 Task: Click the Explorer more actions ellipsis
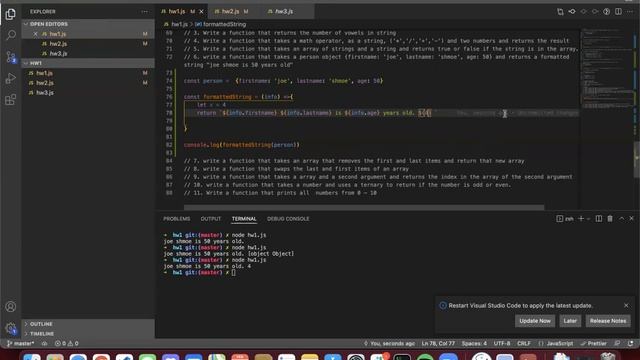[x=144, y=12]
